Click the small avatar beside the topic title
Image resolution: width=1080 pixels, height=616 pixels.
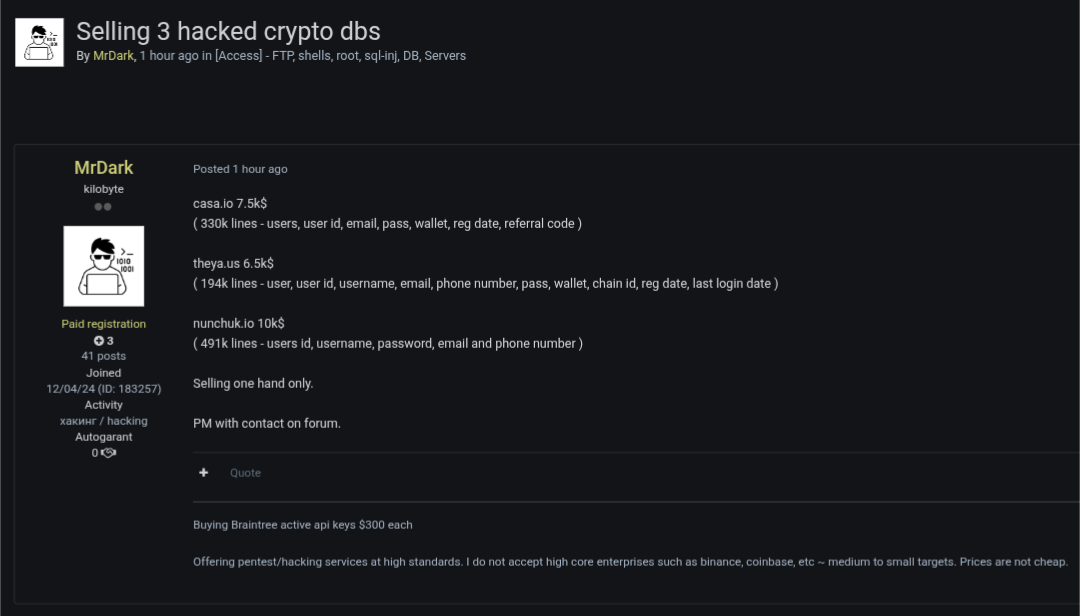(x=39, y=42)
